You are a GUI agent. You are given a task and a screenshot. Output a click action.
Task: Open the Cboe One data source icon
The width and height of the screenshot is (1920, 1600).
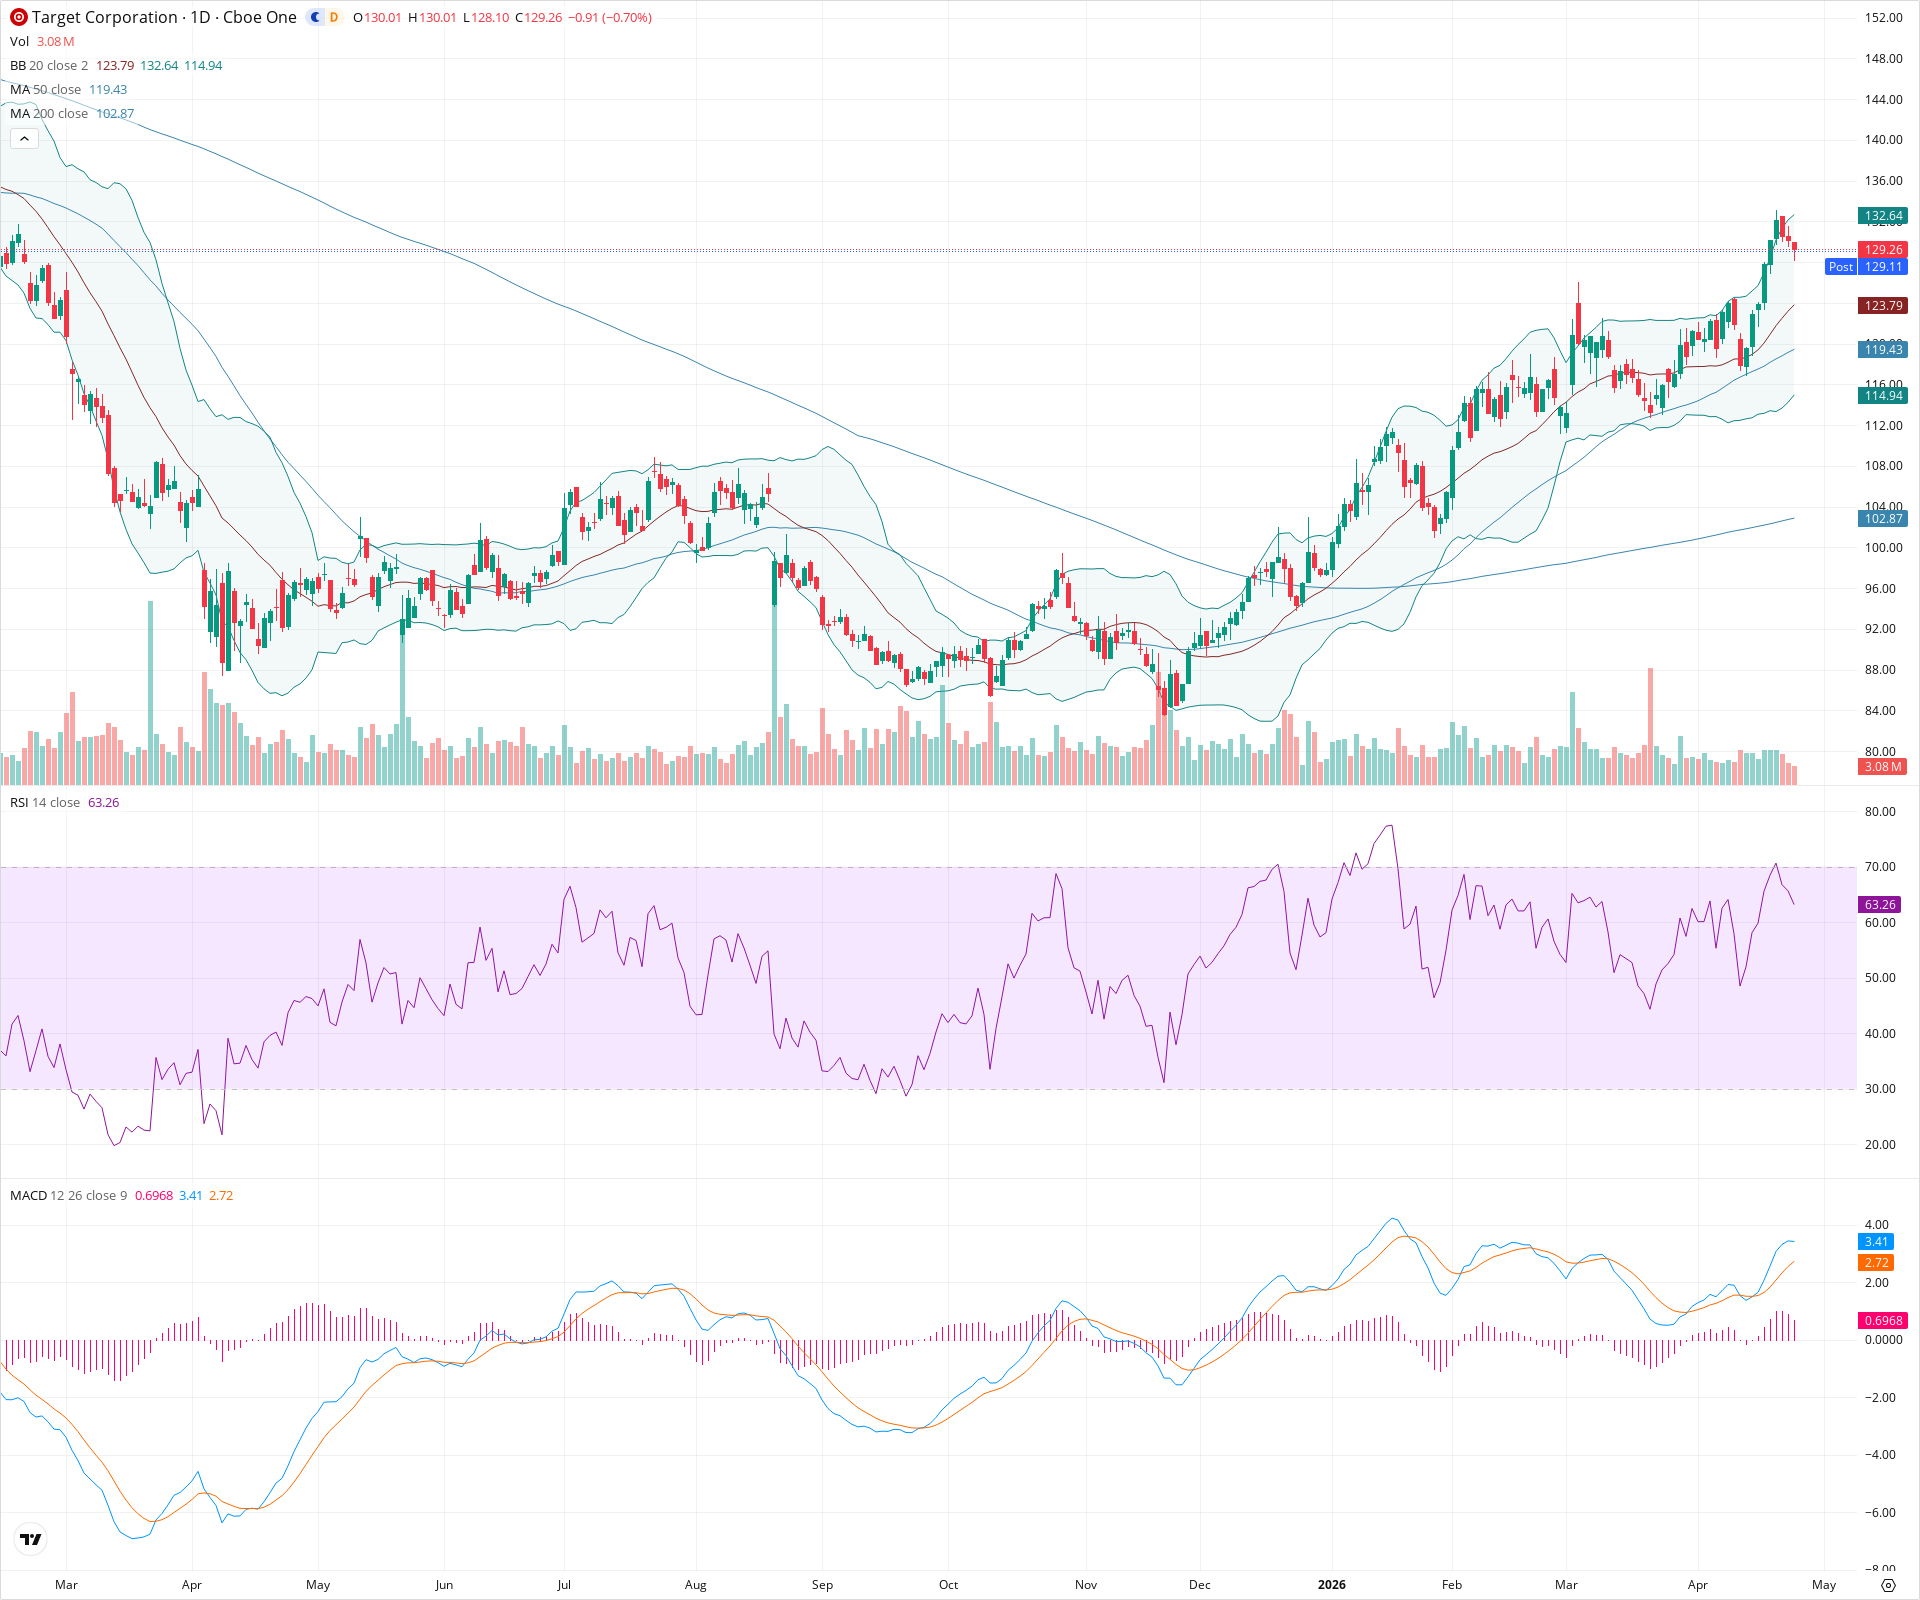coord(314,17)
